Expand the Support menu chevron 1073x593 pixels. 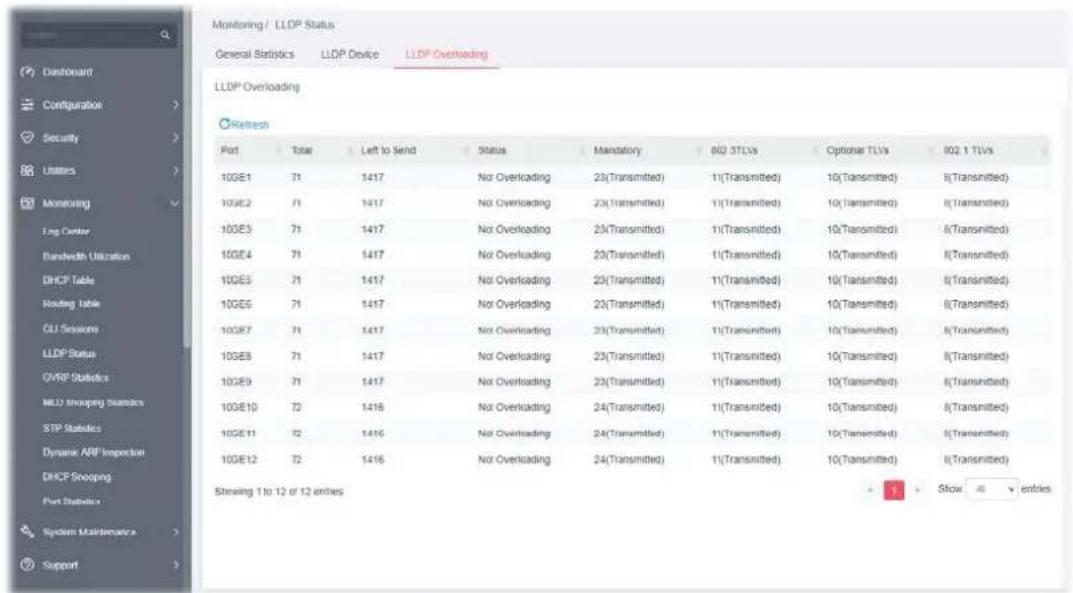pos(175,565)
